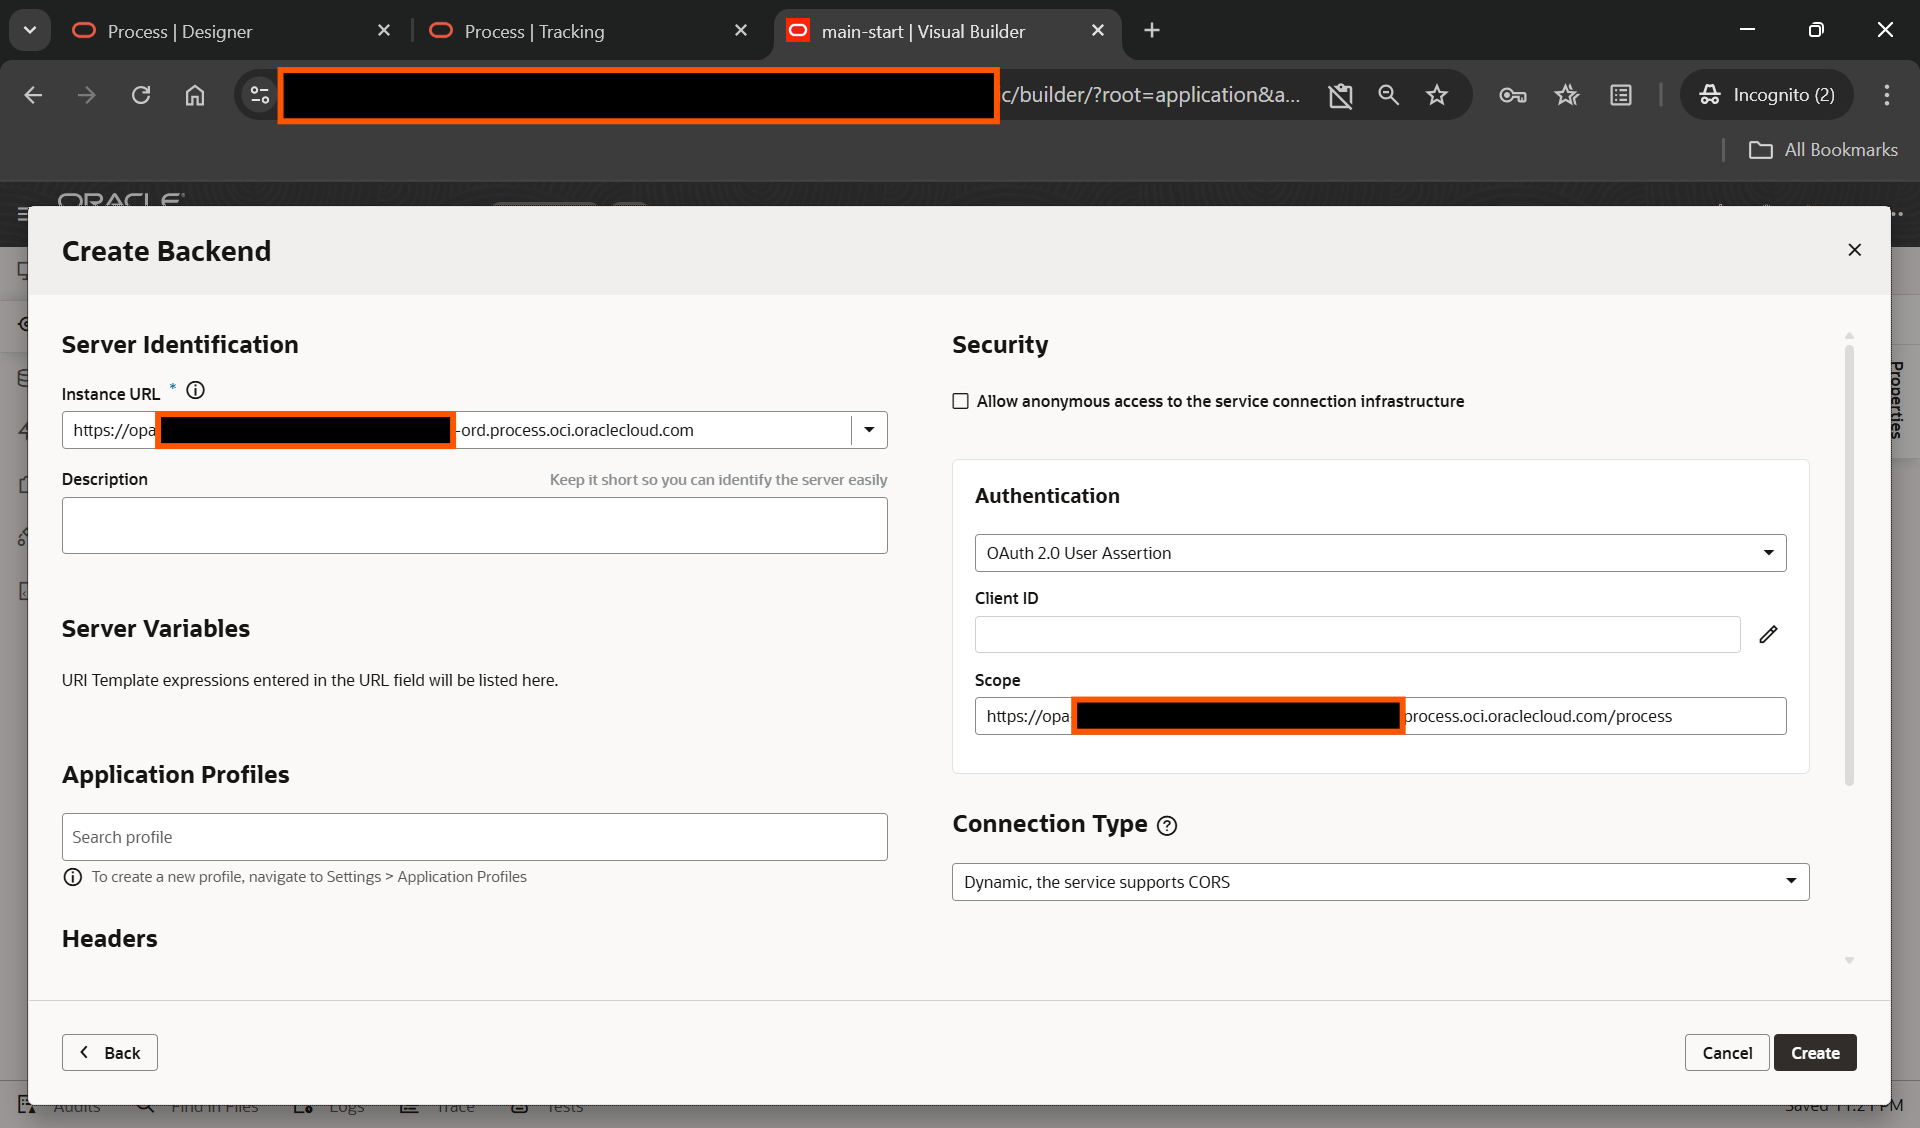Bookmark this page with the star icon

(x=1437, y=95)
